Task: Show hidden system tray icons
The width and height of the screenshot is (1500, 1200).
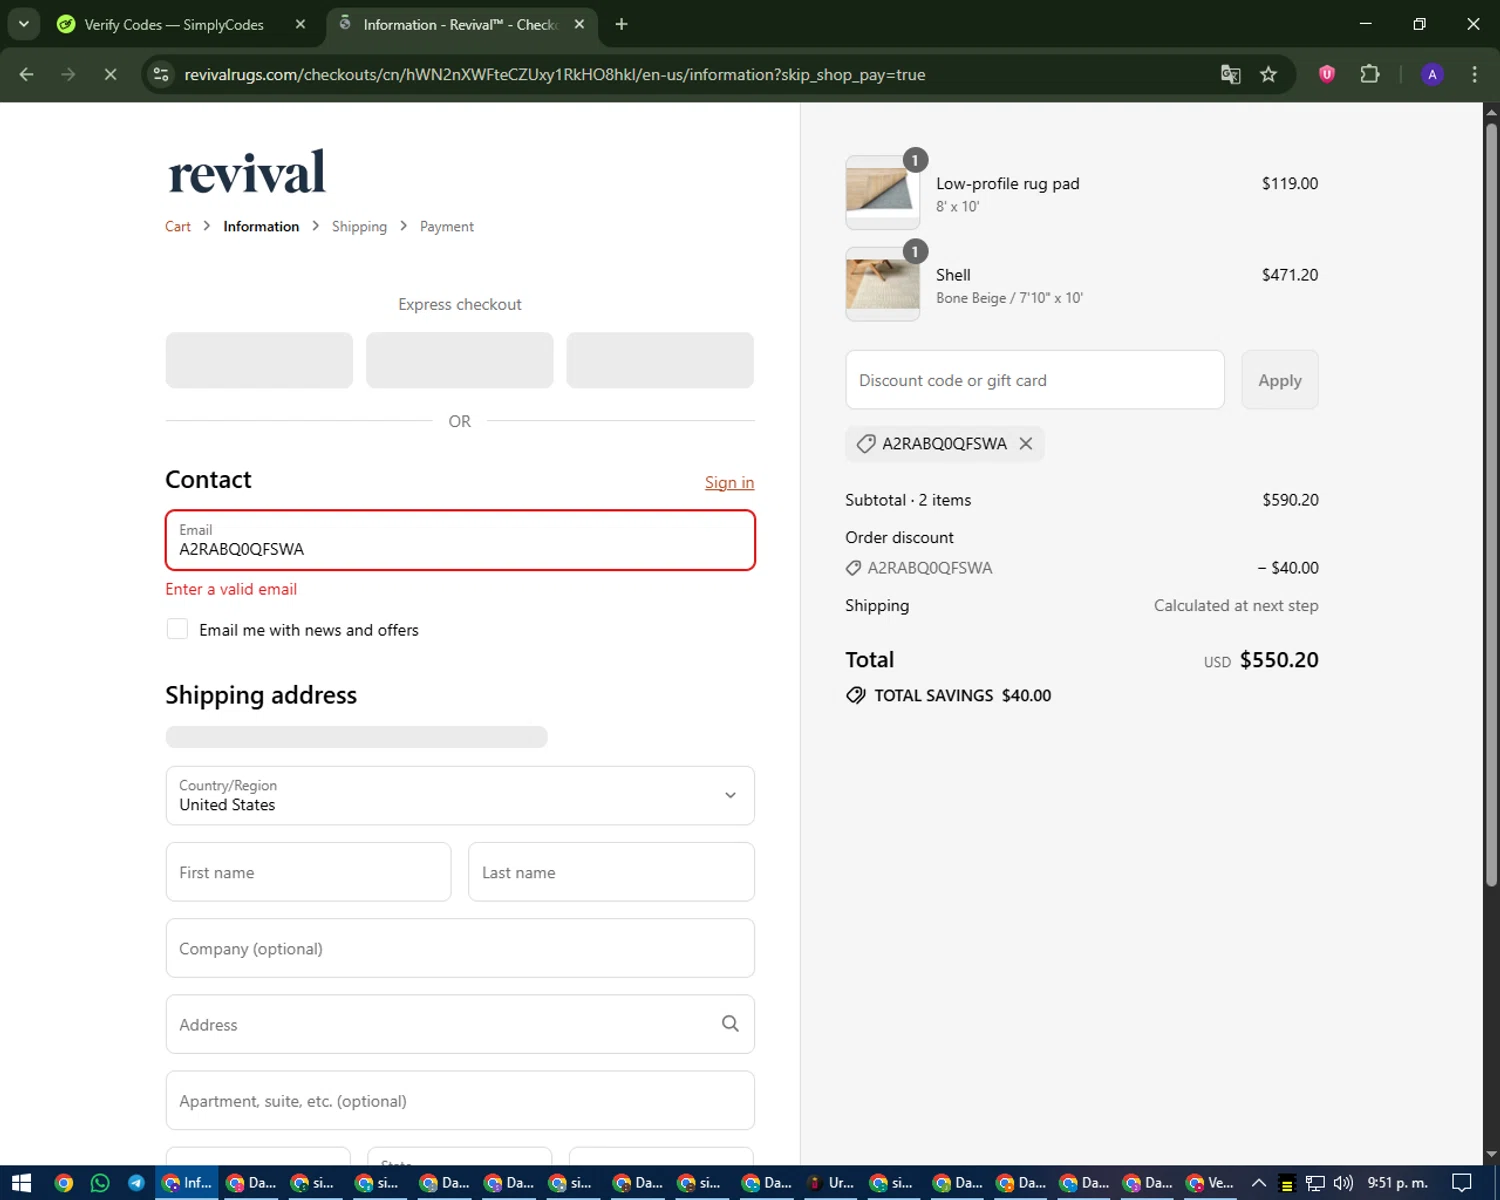Action: (1259, 1183)
